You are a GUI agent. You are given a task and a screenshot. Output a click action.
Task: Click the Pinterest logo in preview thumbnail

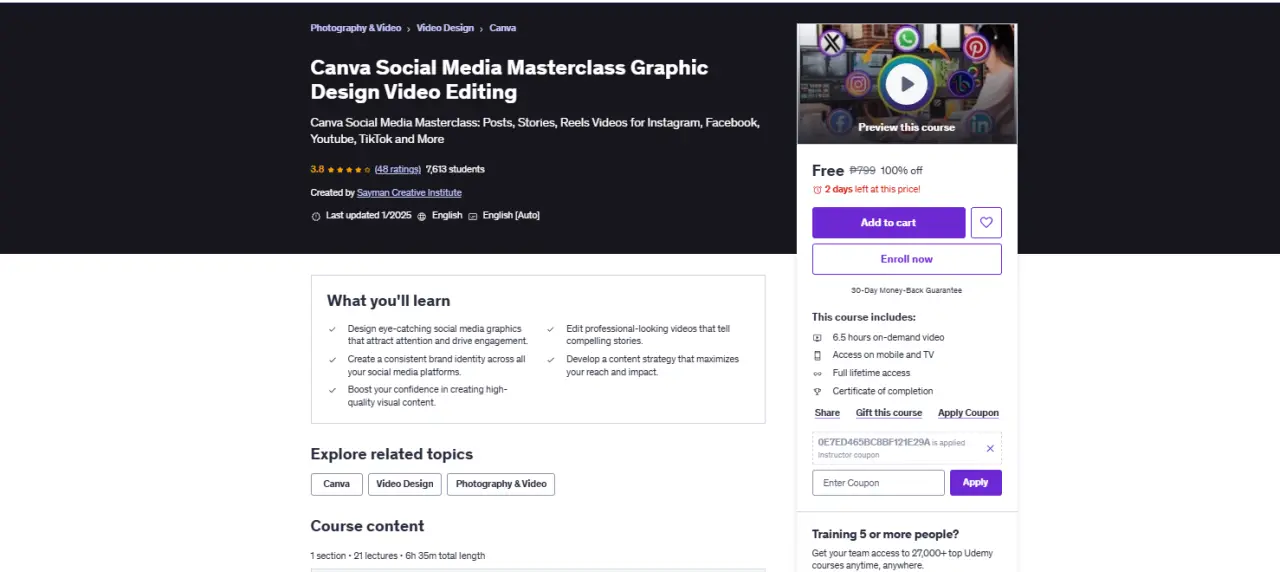(976, 47)
